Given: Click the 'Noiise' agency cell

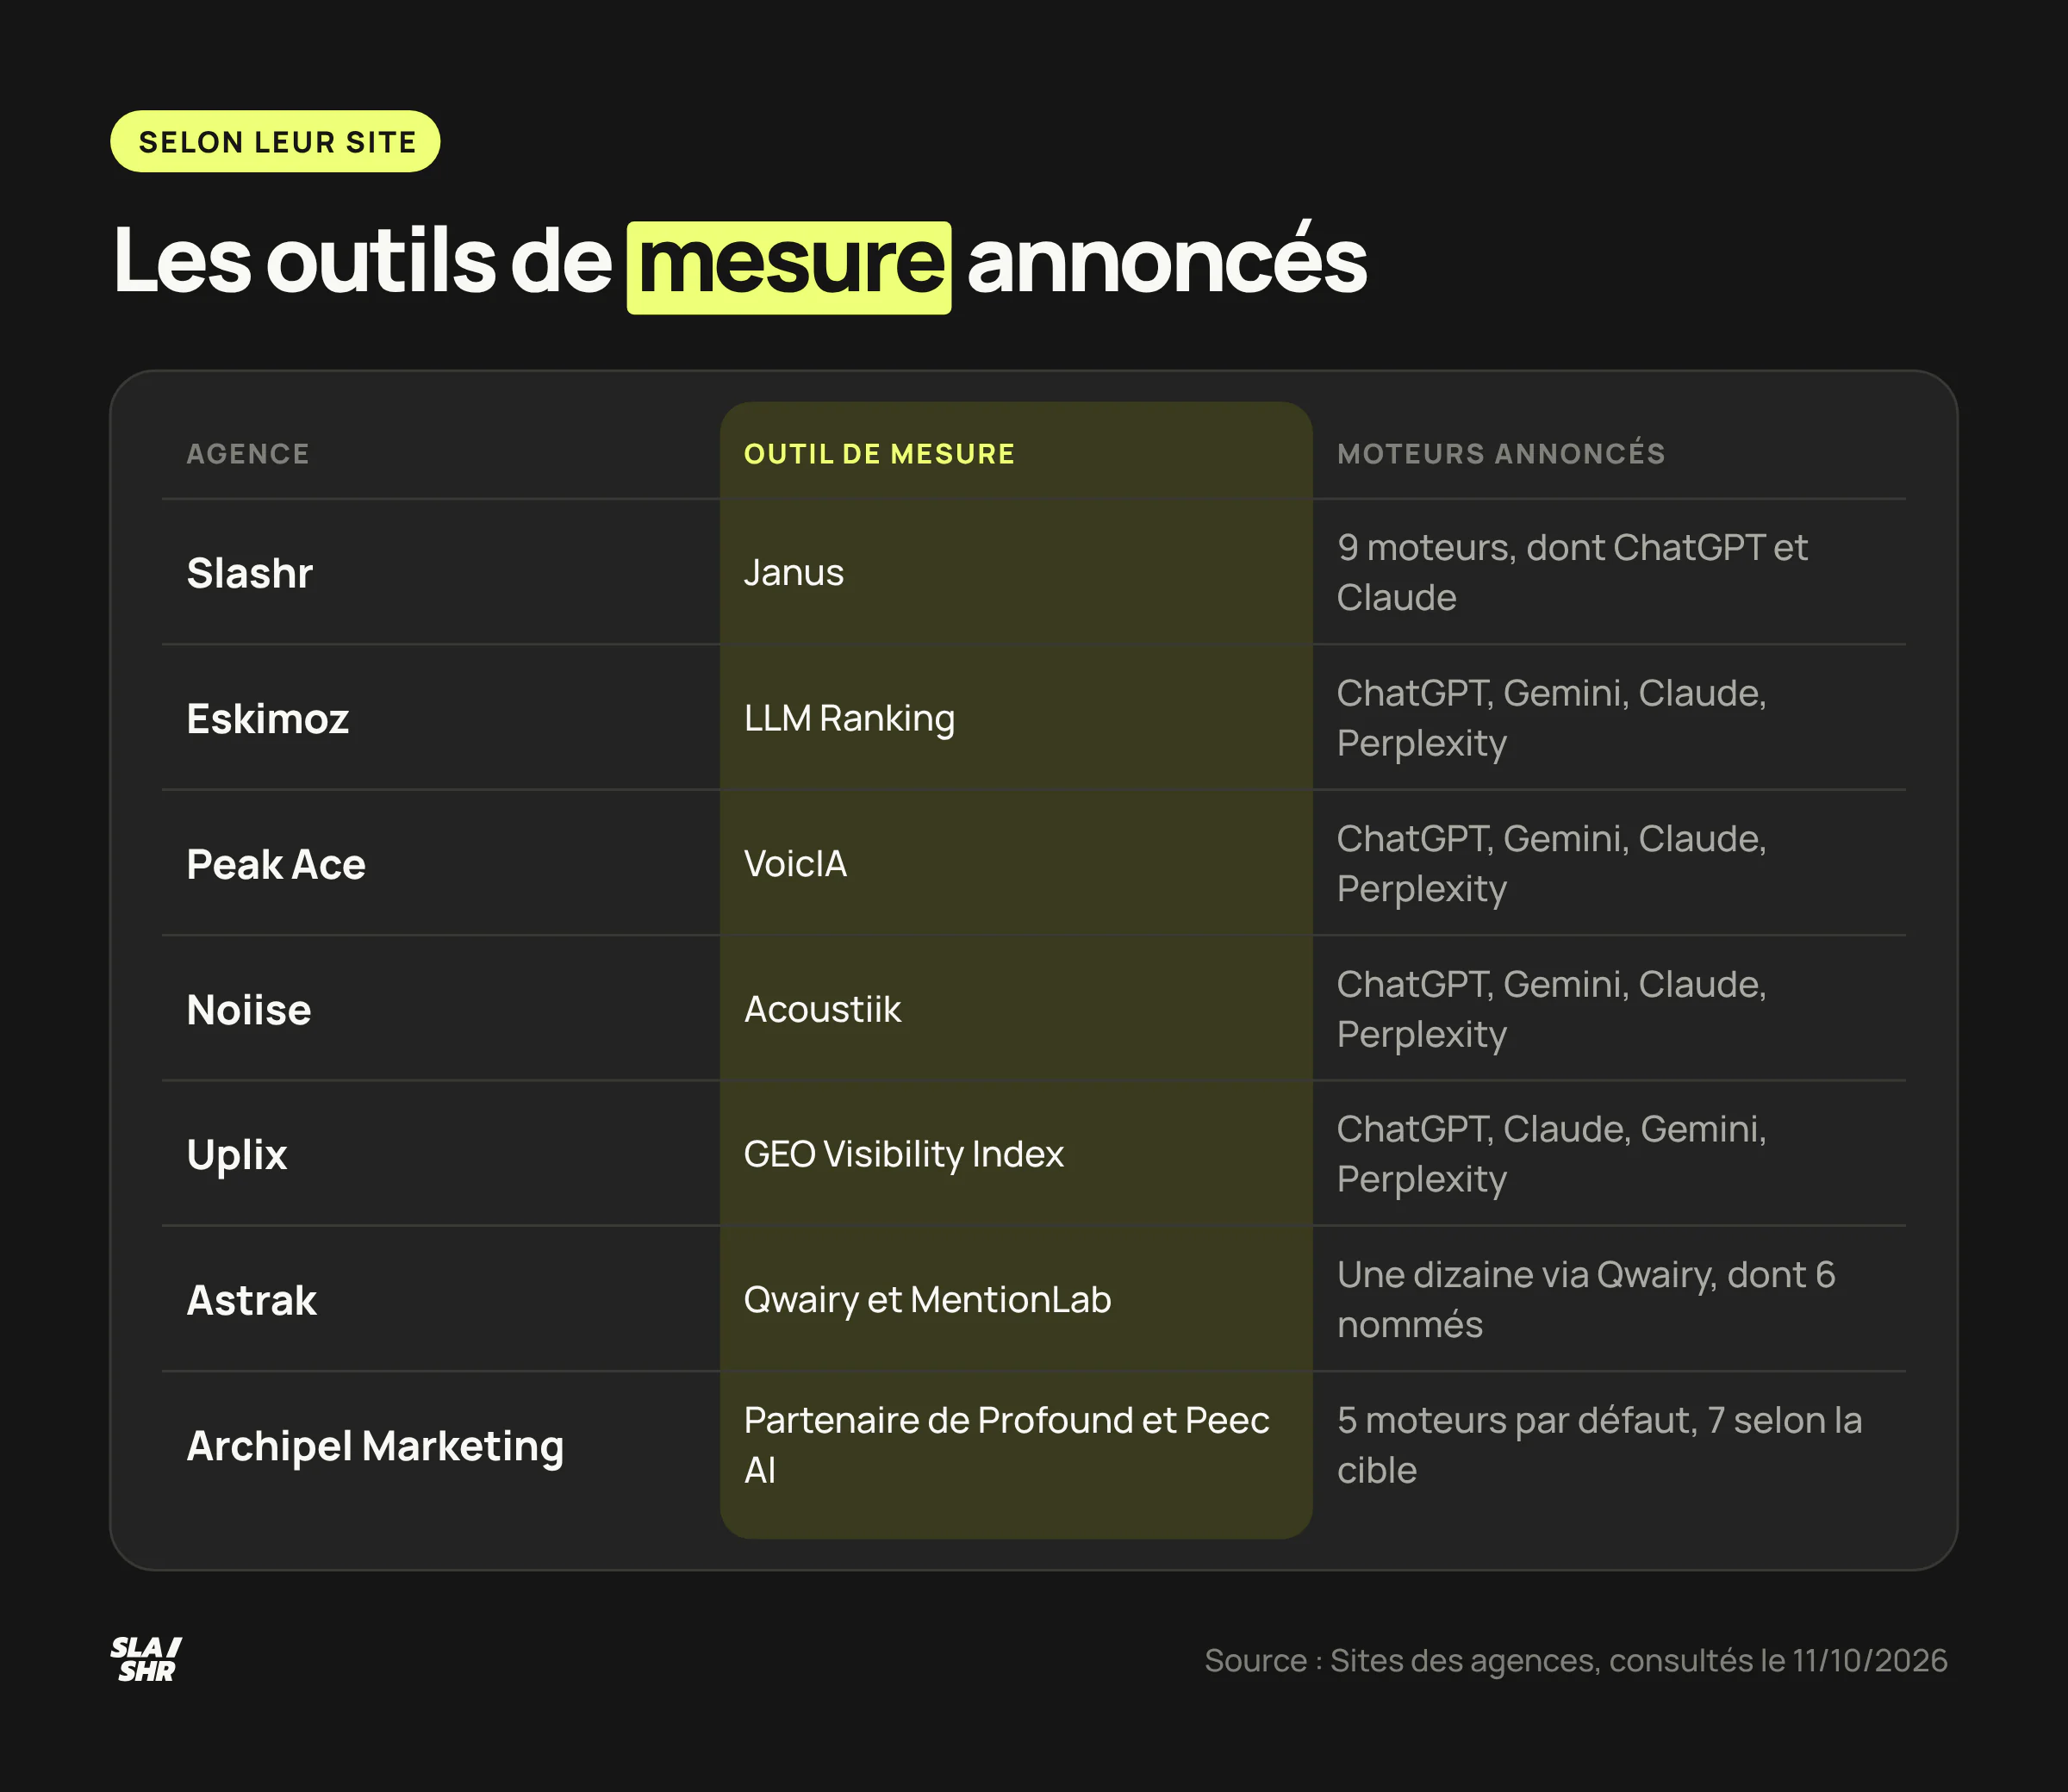Looking at the screenshot, I should [x=249, y=1009].
